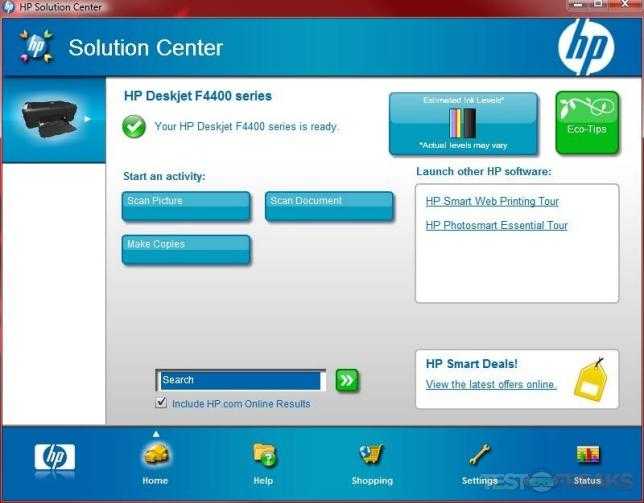Viewport: 644px width, 503px height.
Task: Click the printer is ready status text
Action: pyautogui.click(x=246, y=126)
